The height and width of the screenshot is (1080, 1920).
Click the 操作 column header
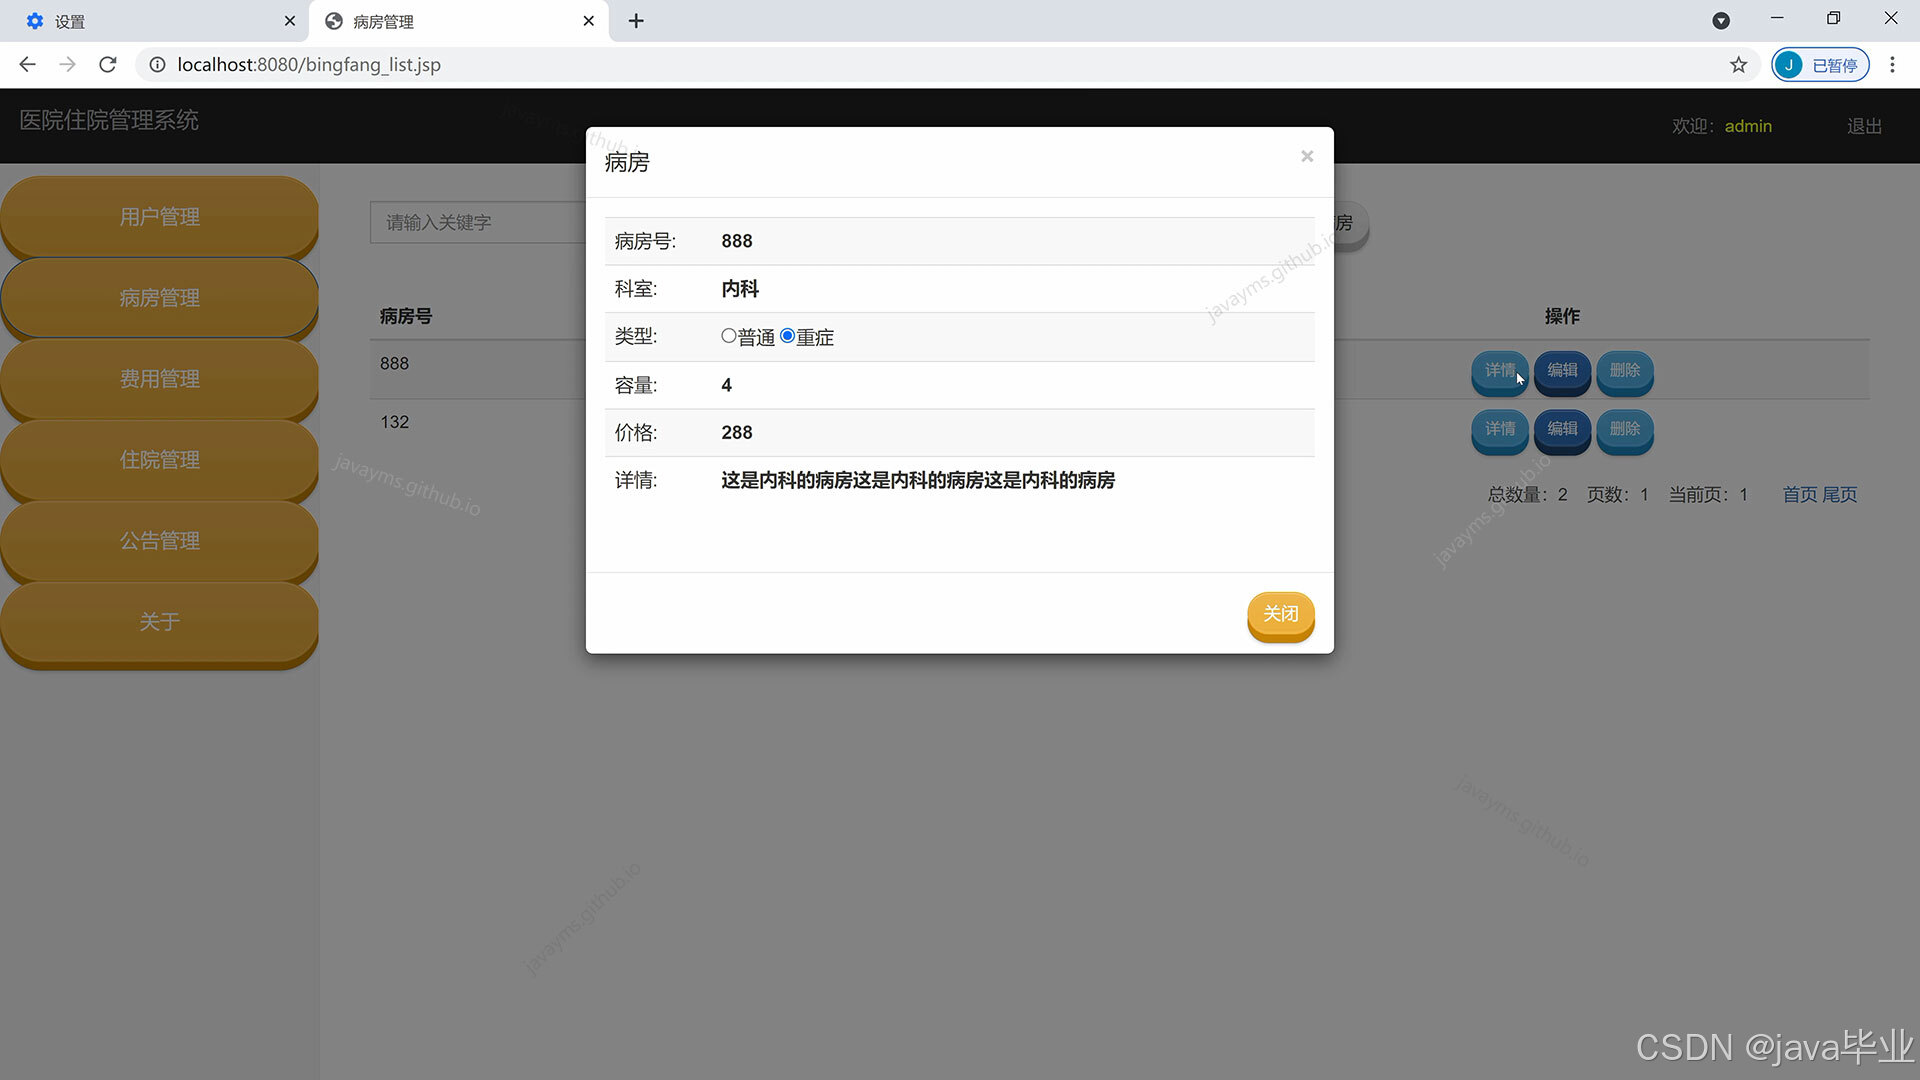point(1562,316)
